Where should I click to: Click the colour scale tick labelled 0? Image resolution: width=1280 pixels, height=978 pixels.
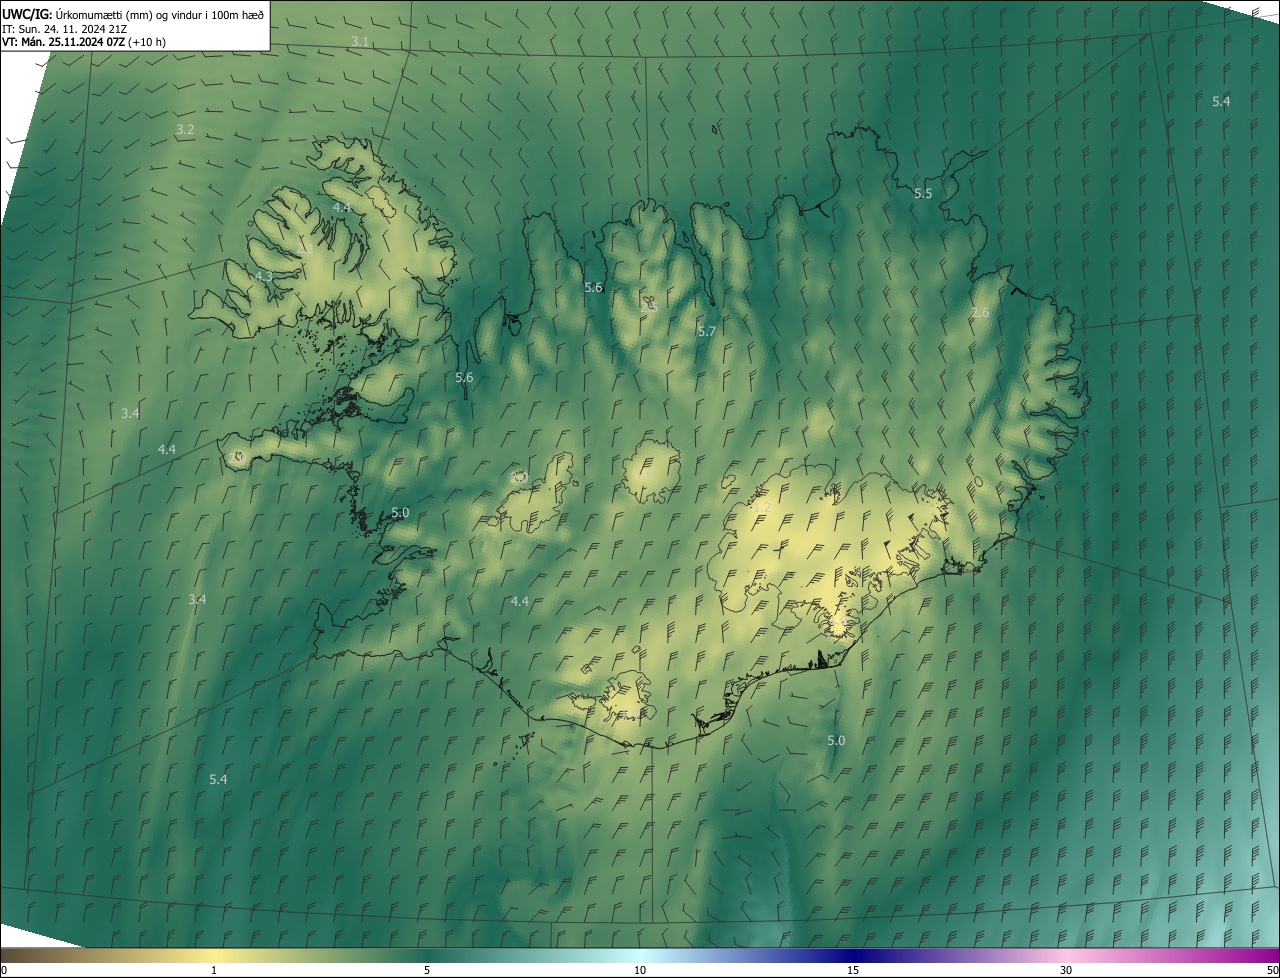point(4,970)
